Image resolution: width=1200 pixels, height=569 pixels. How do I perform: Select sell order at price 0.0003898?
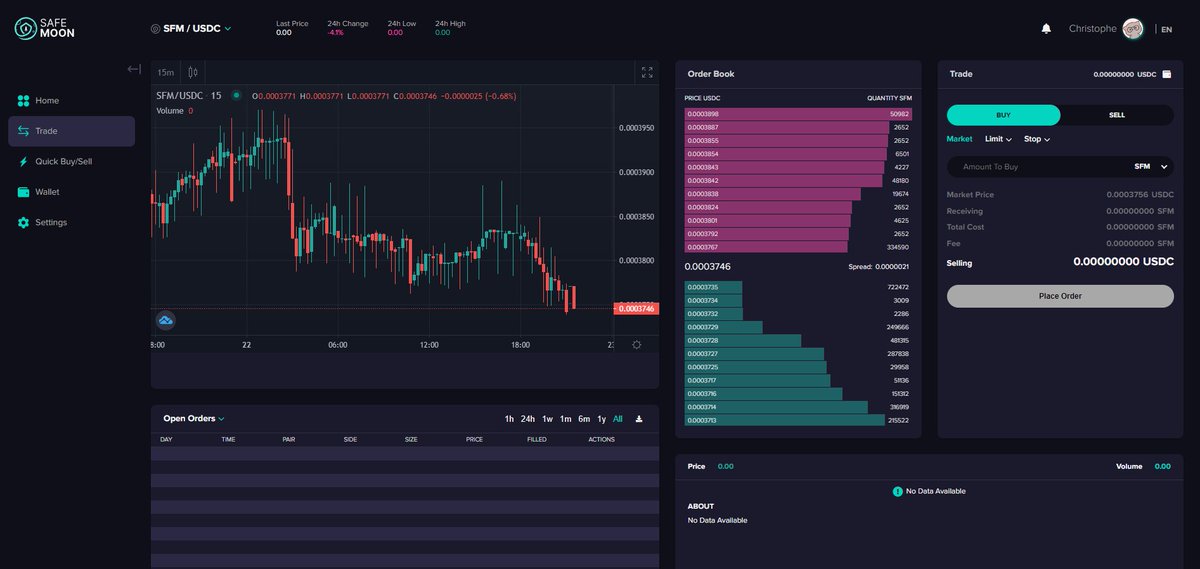[x=798, y=114]
